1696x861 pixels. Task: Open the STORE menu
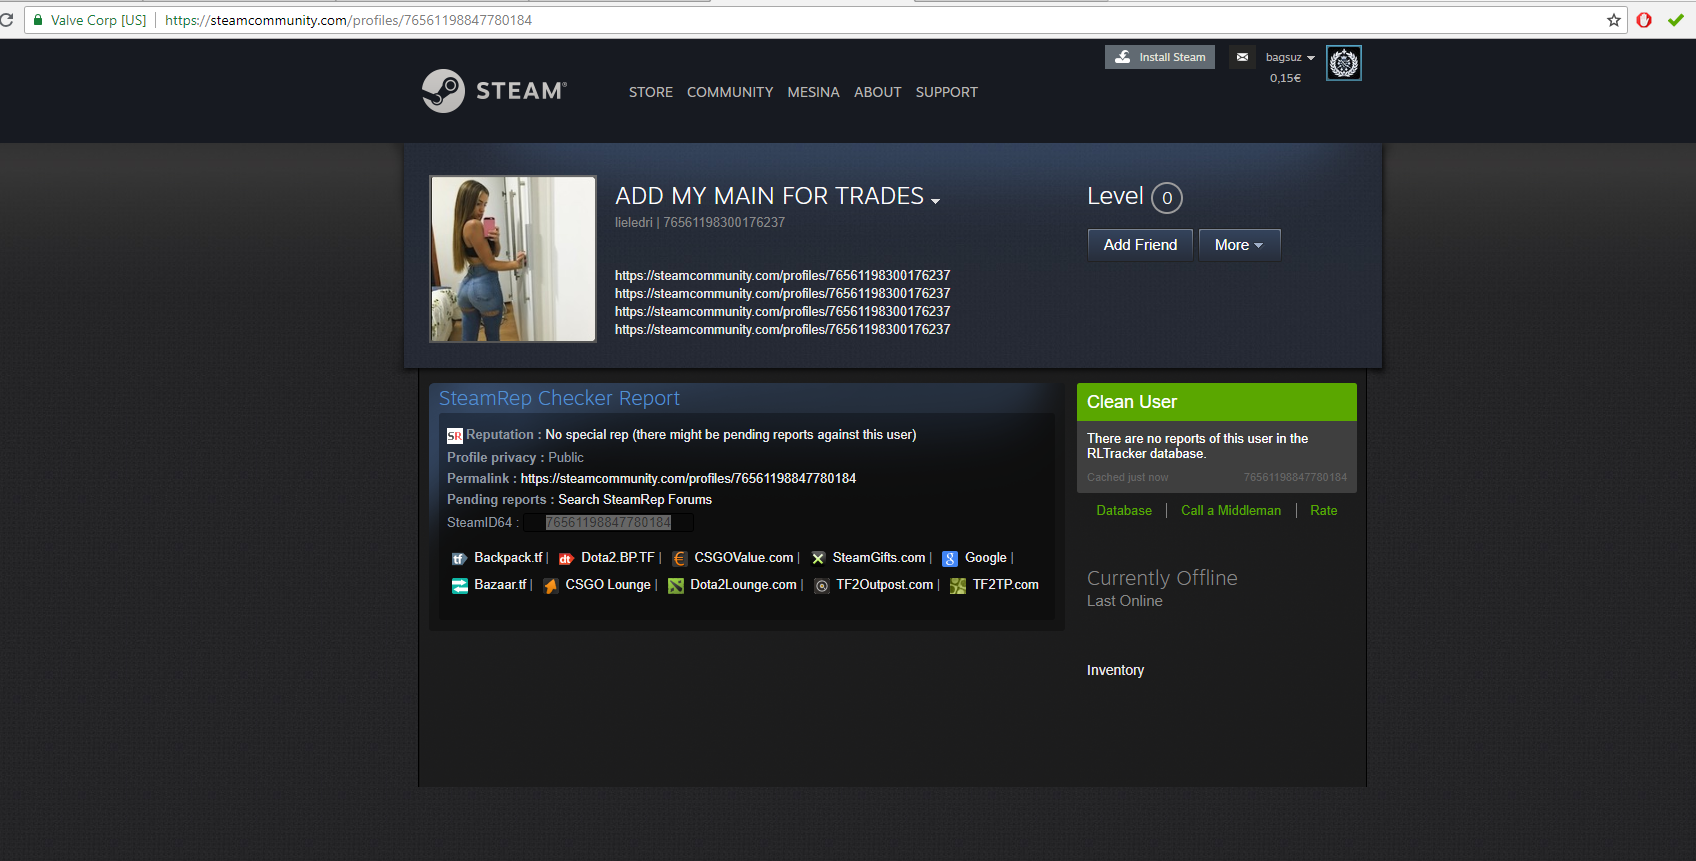tap(651, 92)
